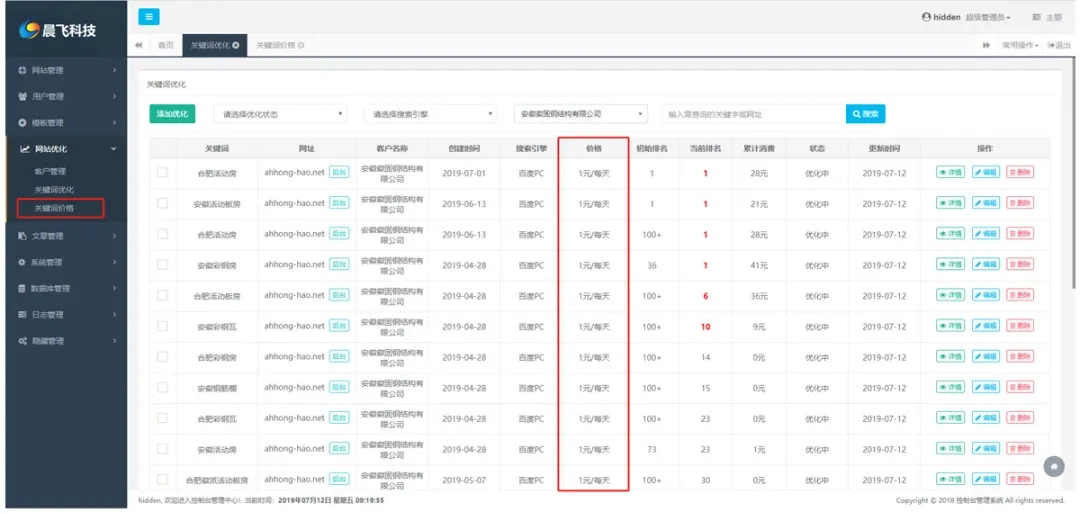Open the 常用操作 dropdown
Viewport: 1080px width, 514px height.
(1019, 45)
